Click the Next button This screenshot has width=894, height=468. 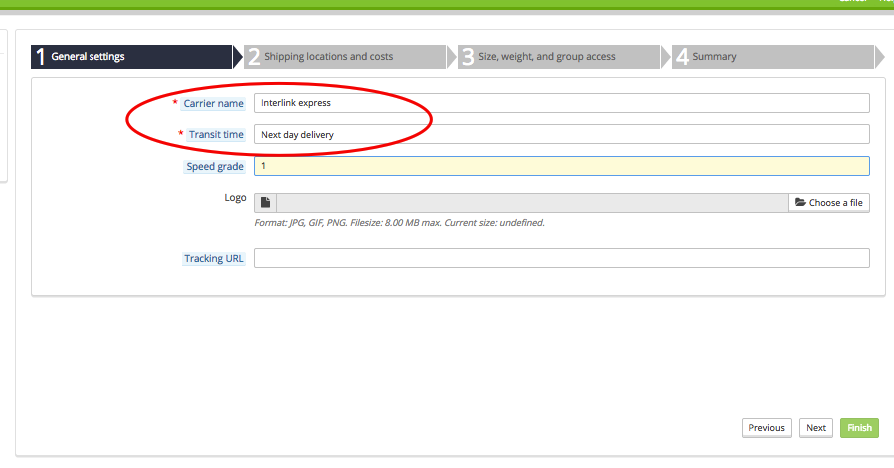pos(816,428)
